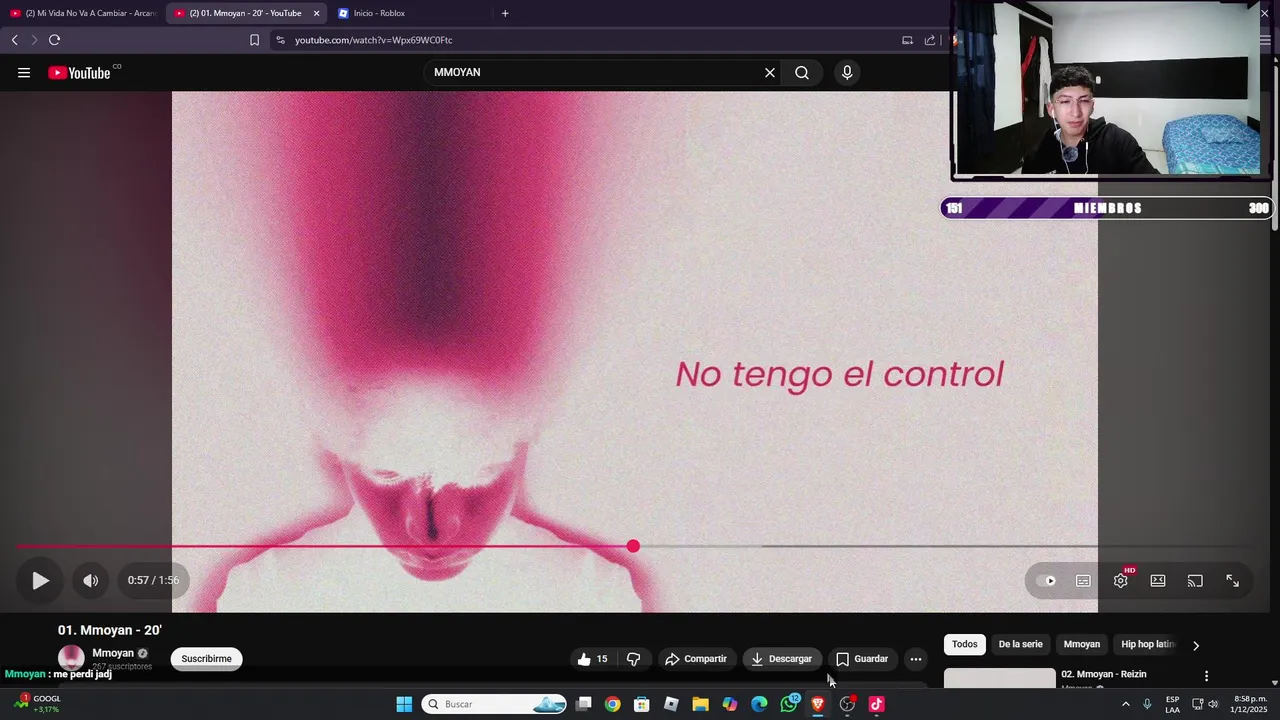Open File Explorer from the taskbar
This screenshot has height=720, width=1280.
tap(700, 704)
